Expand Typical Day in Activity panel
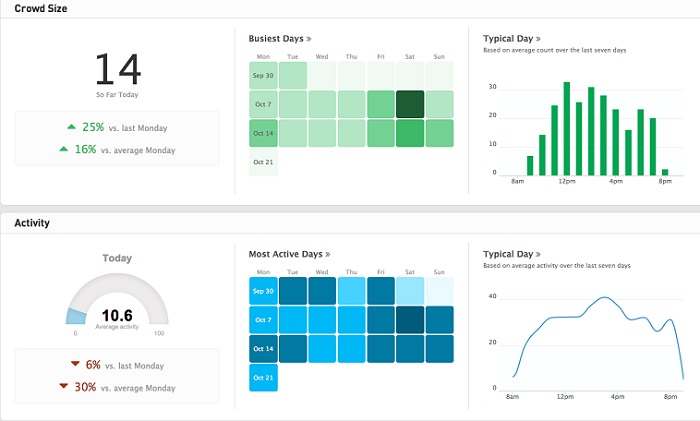Viewport: 700px width, 421px height. click(x=511, y=254)
